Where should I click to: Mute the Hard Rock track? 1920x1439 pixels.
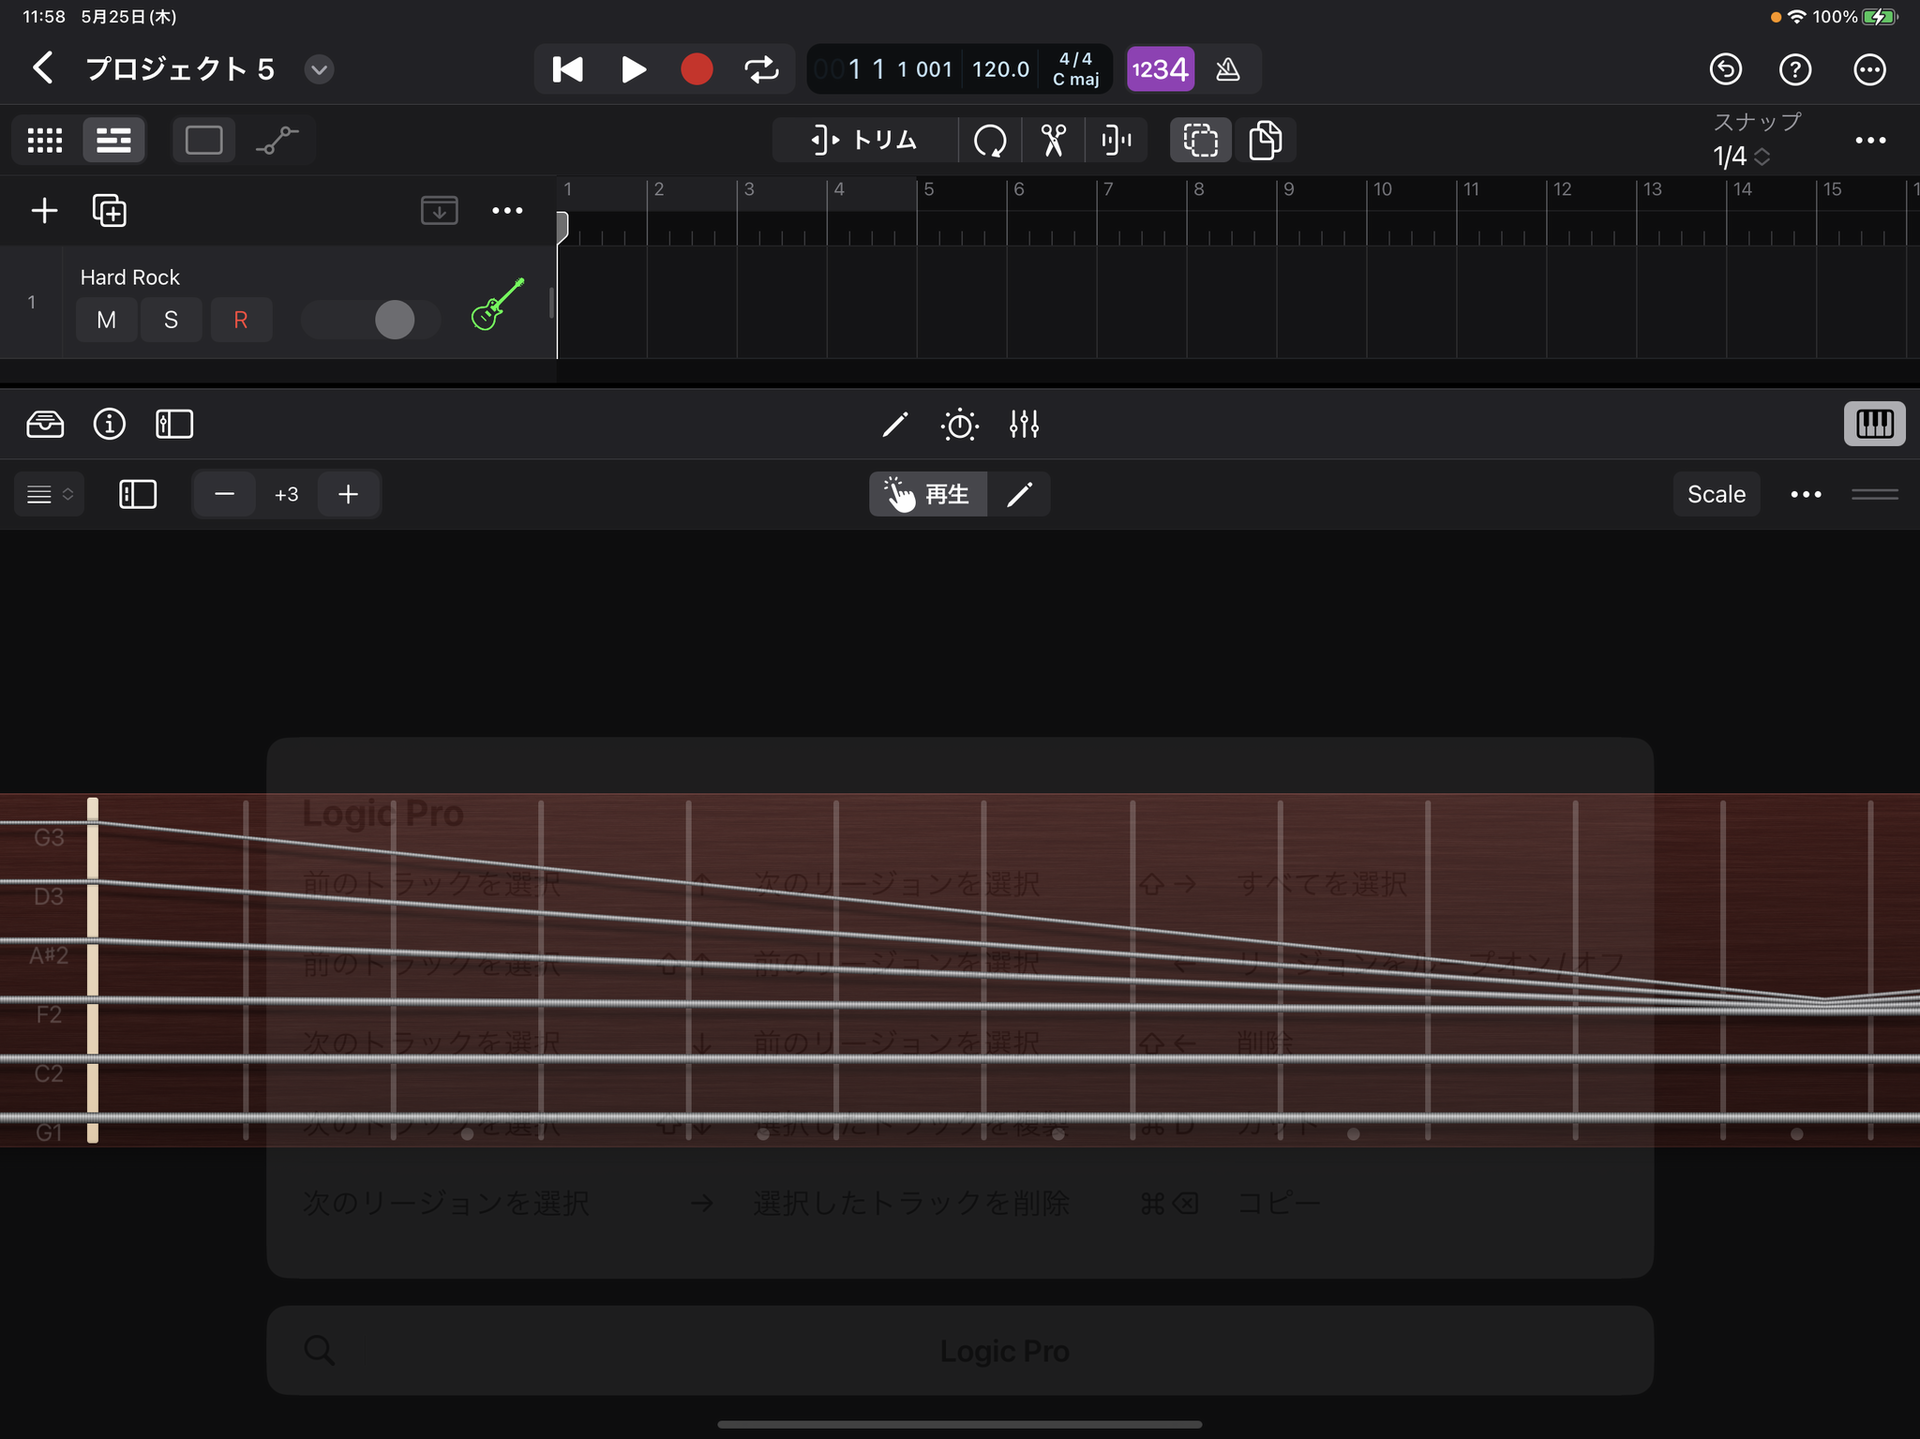[x=106, y=320]
